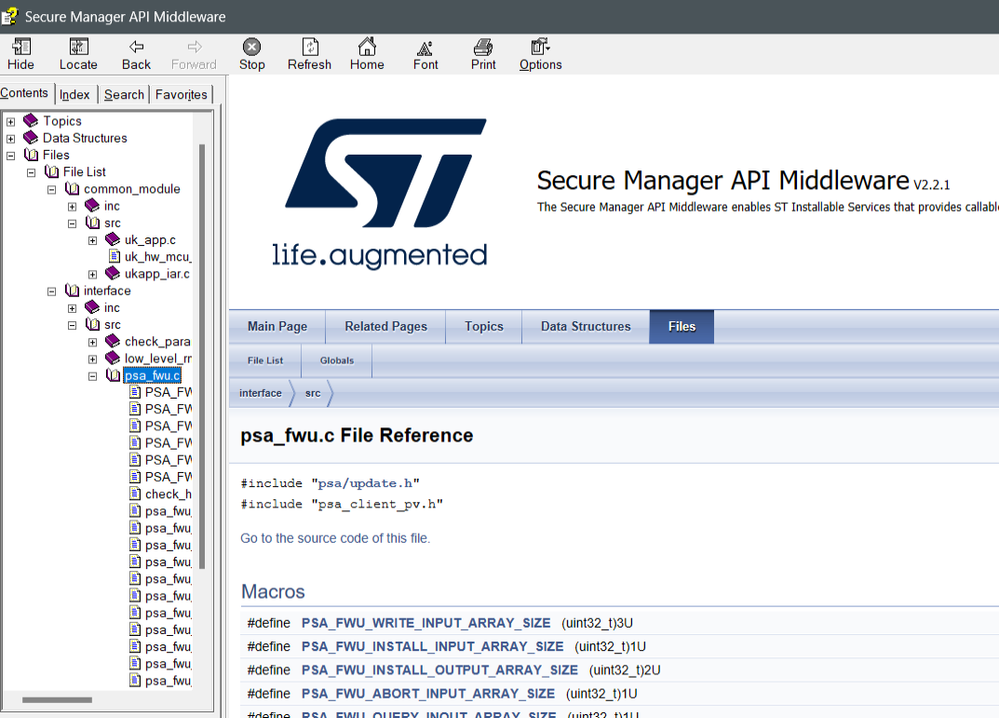This screenshot has height=718, width=999.
Task: Switch to the Favorites tab
Action: (x=181, y=94)
